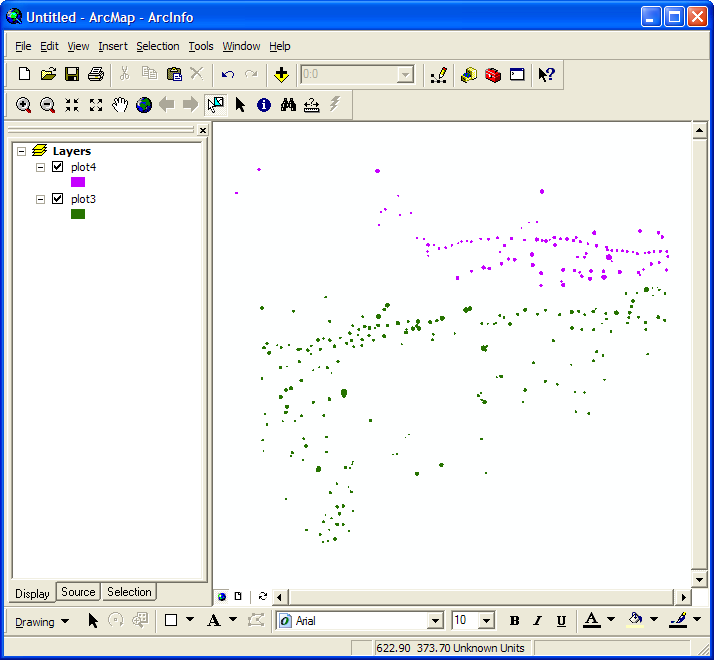Image resolution: width=714 pixels, height=660 pixels.
Task: Open the command line window icon
Action: (517, 74)
